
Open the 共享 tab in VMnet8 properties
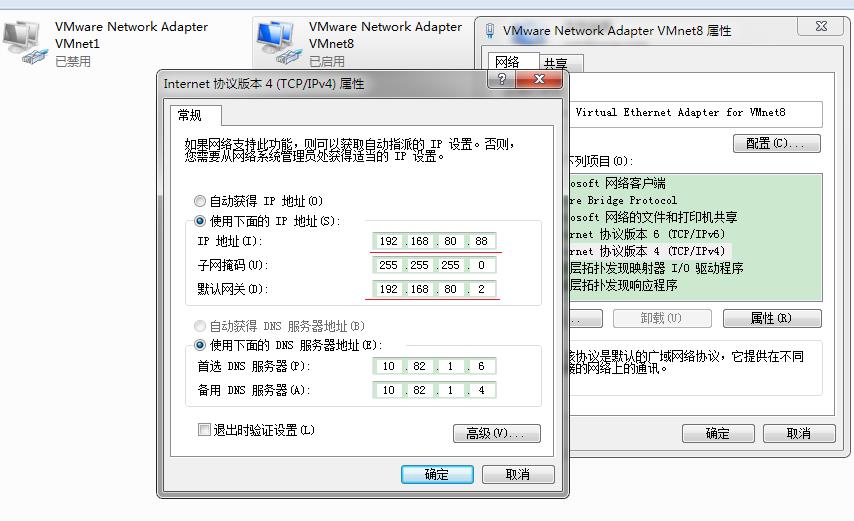pos(556,64)
